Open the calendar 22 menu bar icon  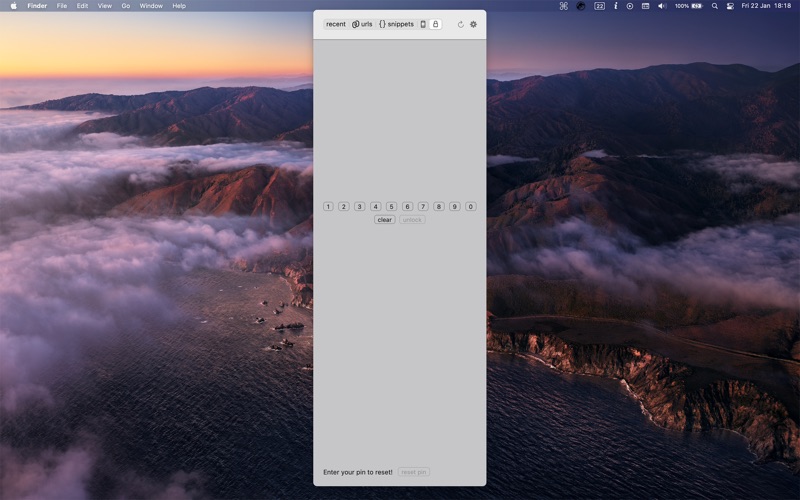[599, 6]
